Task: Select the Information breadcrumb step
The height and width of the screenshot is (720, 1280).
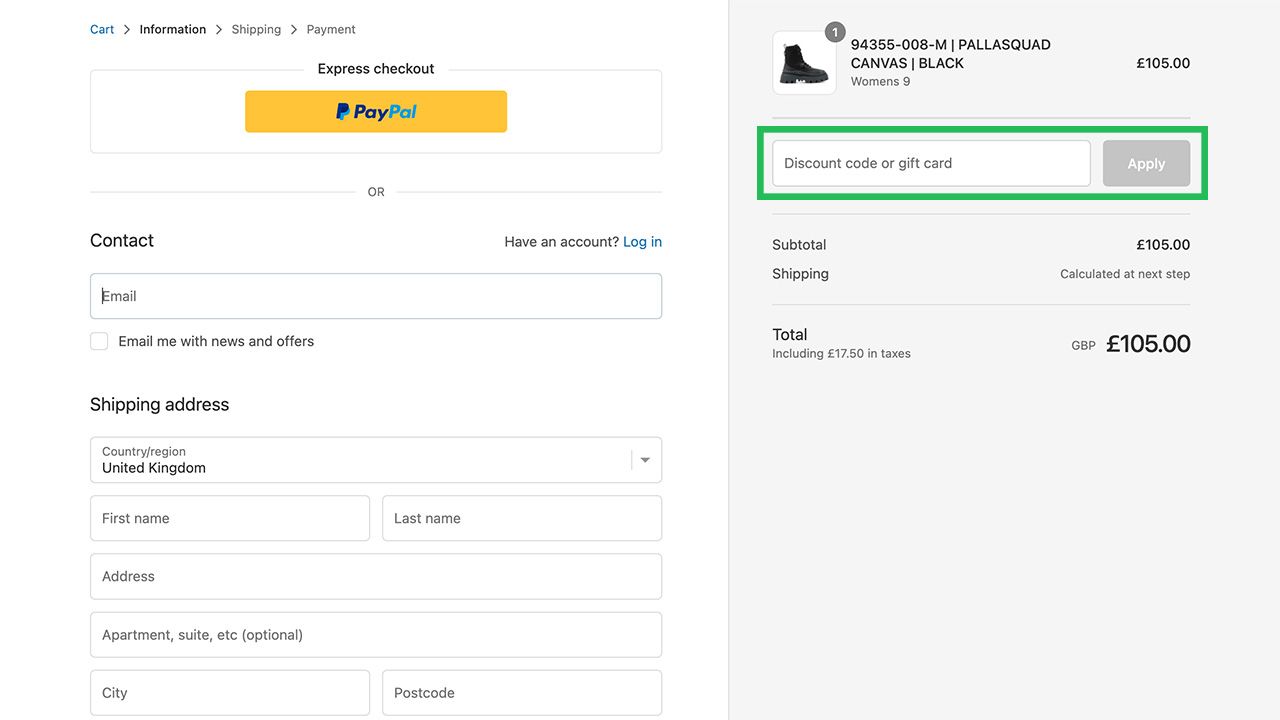Action: tap(173, 30)
